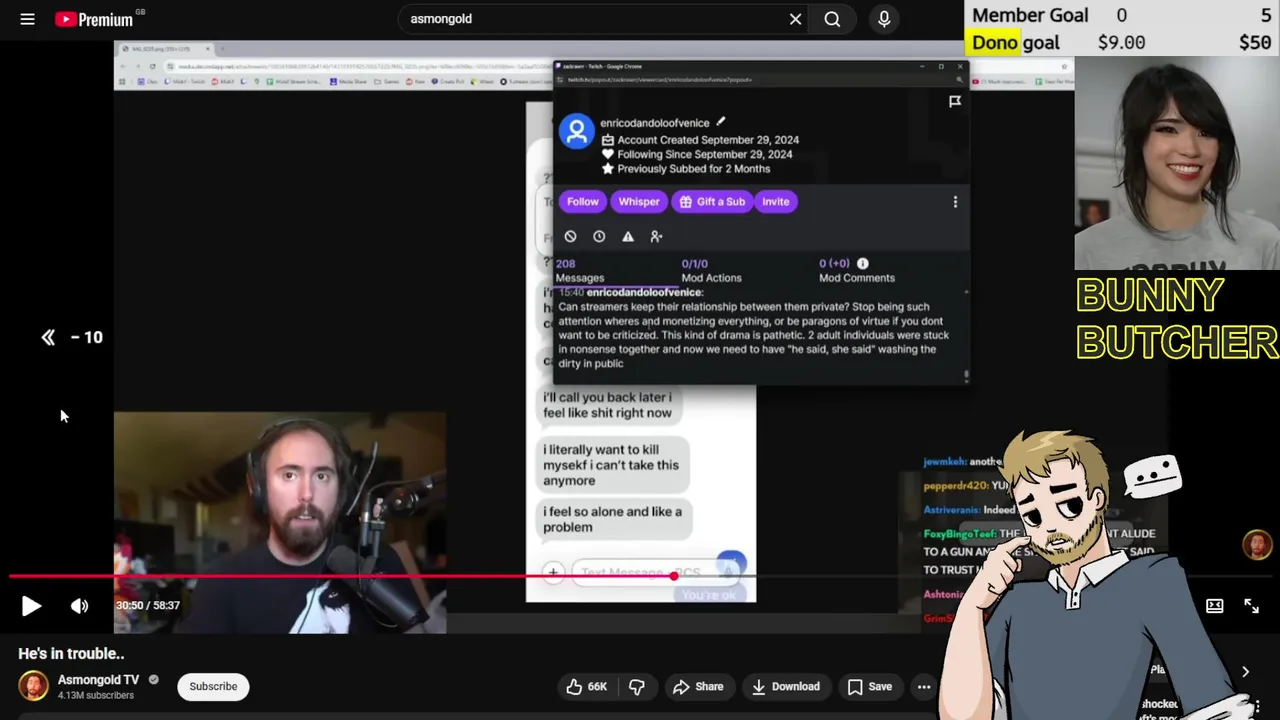Click the enricodandoloofvenice username heading
Image resolution: width=1280 pixels, height=720 pixels.
[655, 123]
